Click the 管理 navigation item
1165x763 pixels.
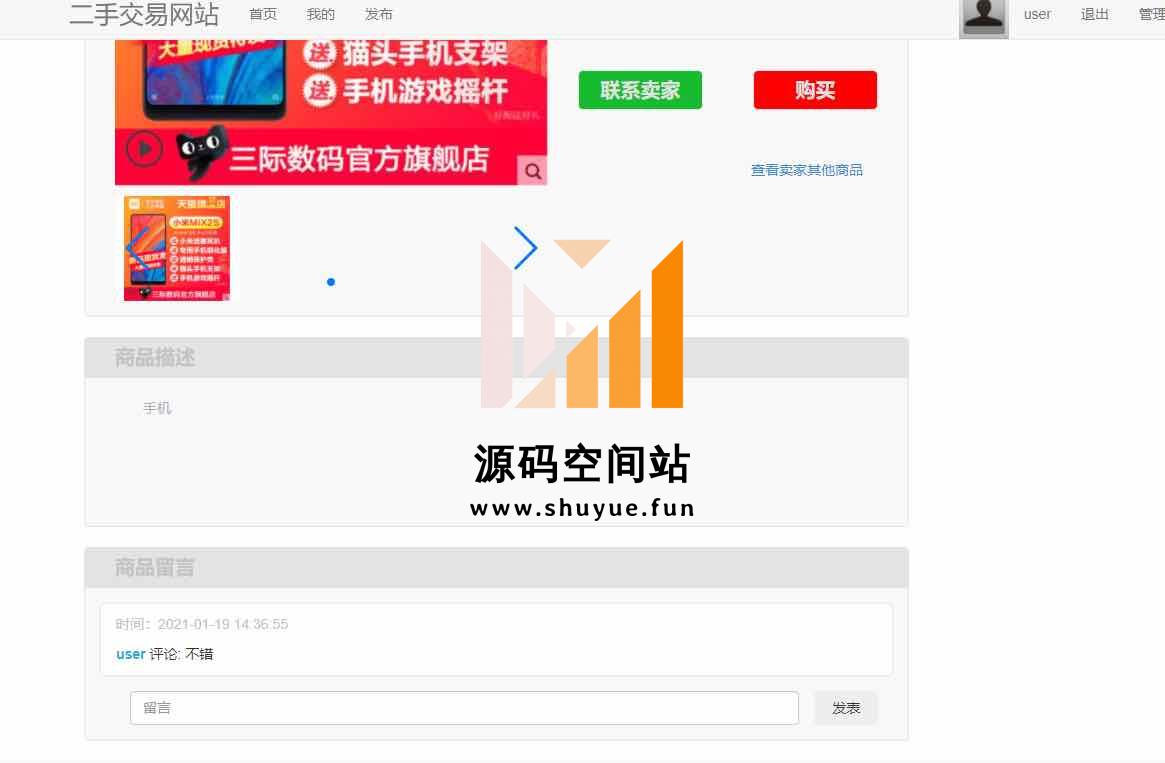click(1152, 14)
